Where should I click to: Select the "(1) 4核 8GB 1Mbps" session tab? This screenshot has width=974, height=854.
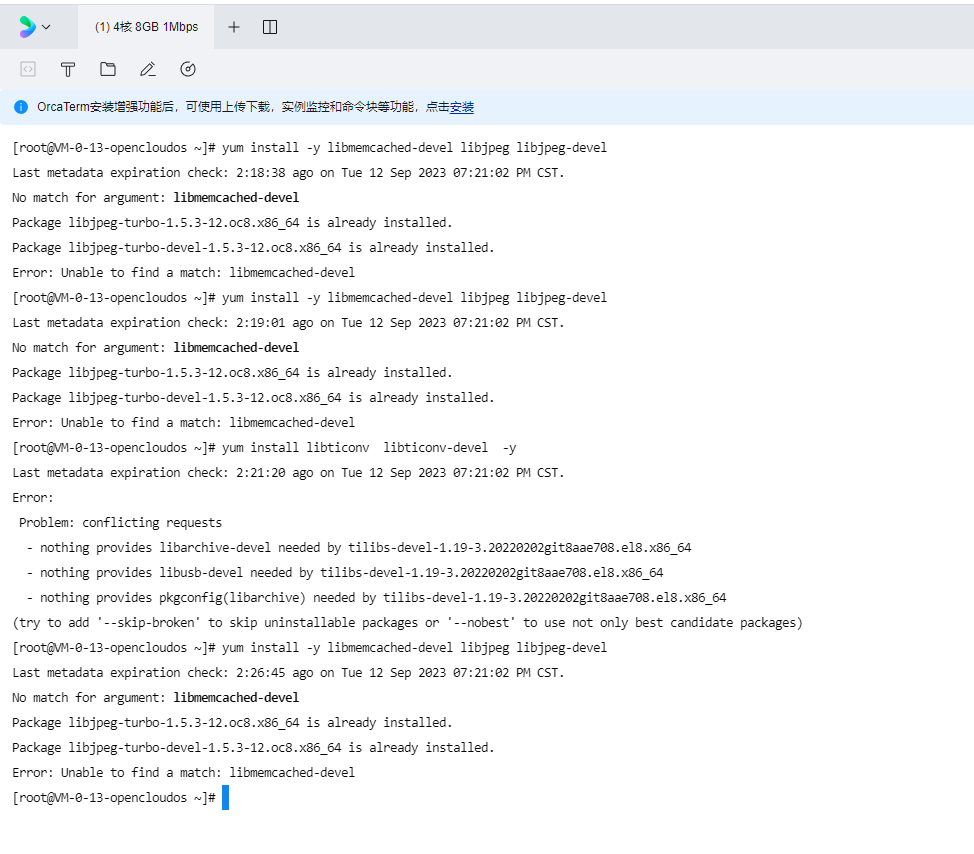tap(146, 27)
